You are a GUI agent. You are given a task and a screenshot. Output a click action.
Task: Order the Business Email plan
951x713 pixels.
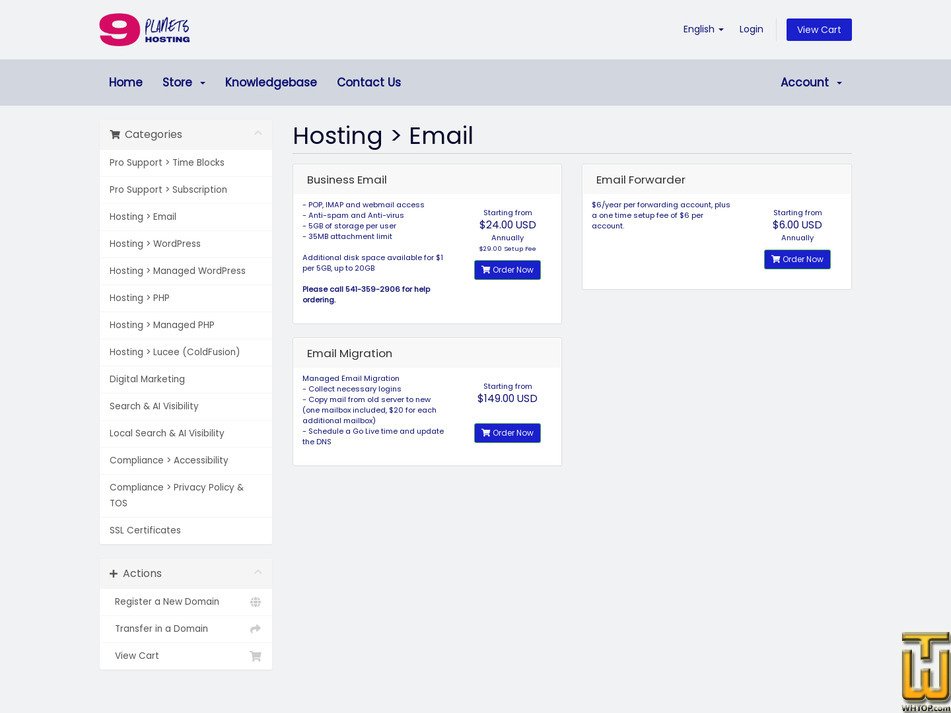point(507,270)
